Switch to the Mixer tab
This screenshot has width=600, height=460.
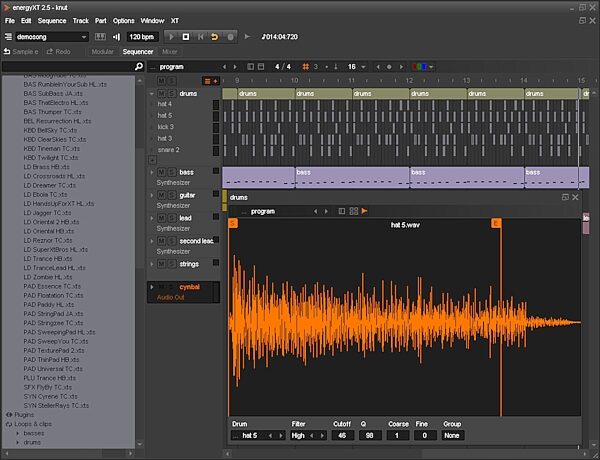click(170, 52)
